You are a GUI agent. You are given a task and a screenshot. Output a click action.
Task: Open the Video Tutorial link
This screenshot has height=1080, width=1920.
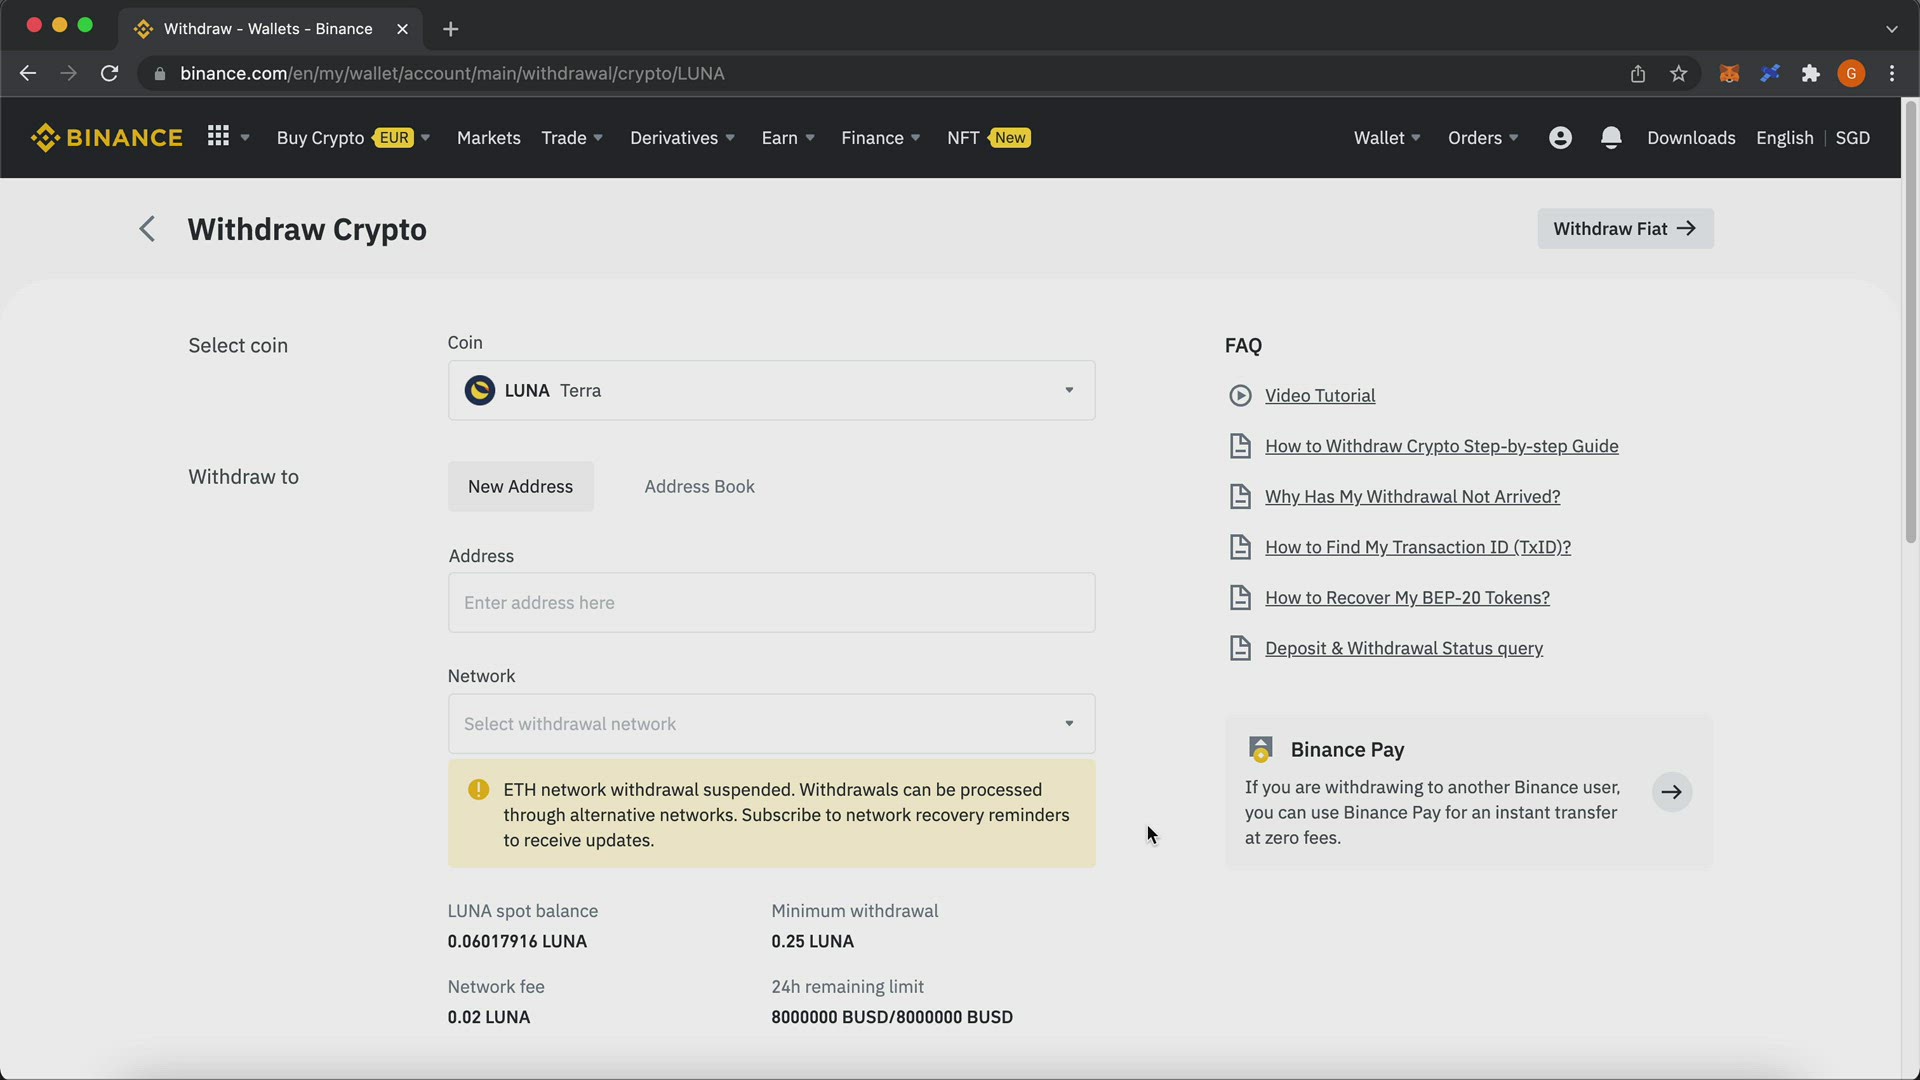pos(1319,396)
